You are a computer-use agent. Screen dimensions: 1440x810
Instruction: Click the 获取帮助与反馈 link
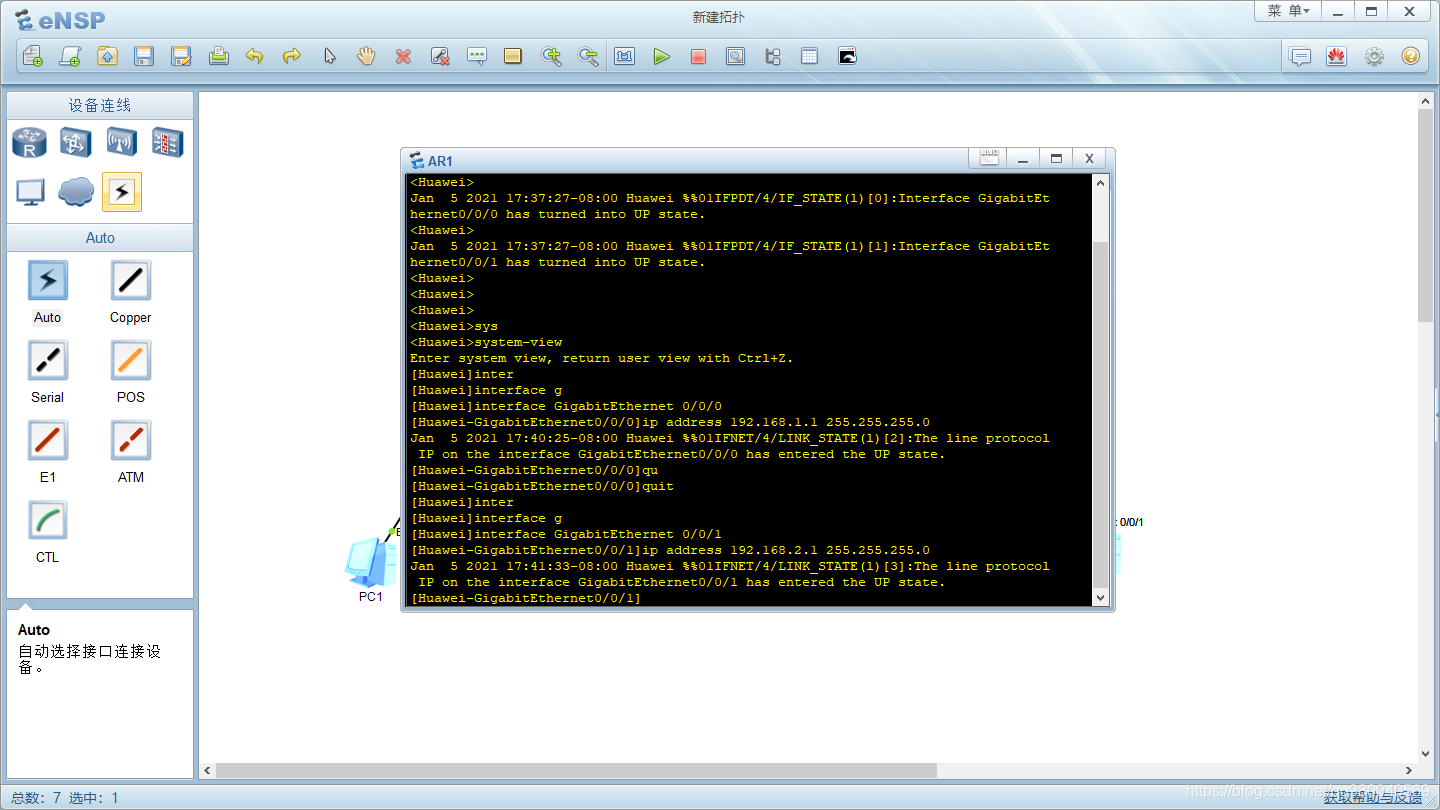click(1372, 797)
